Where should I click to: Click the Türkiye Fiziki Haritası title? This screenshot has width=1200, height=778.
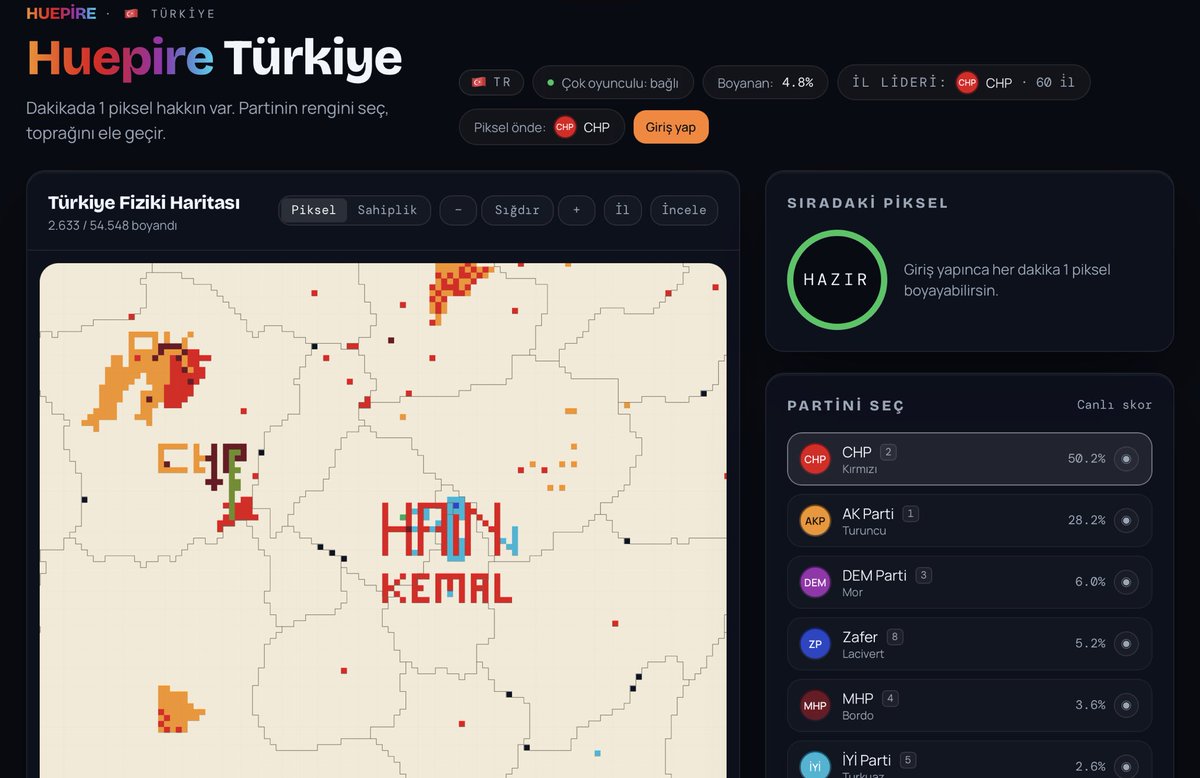[x=144, y=203]
